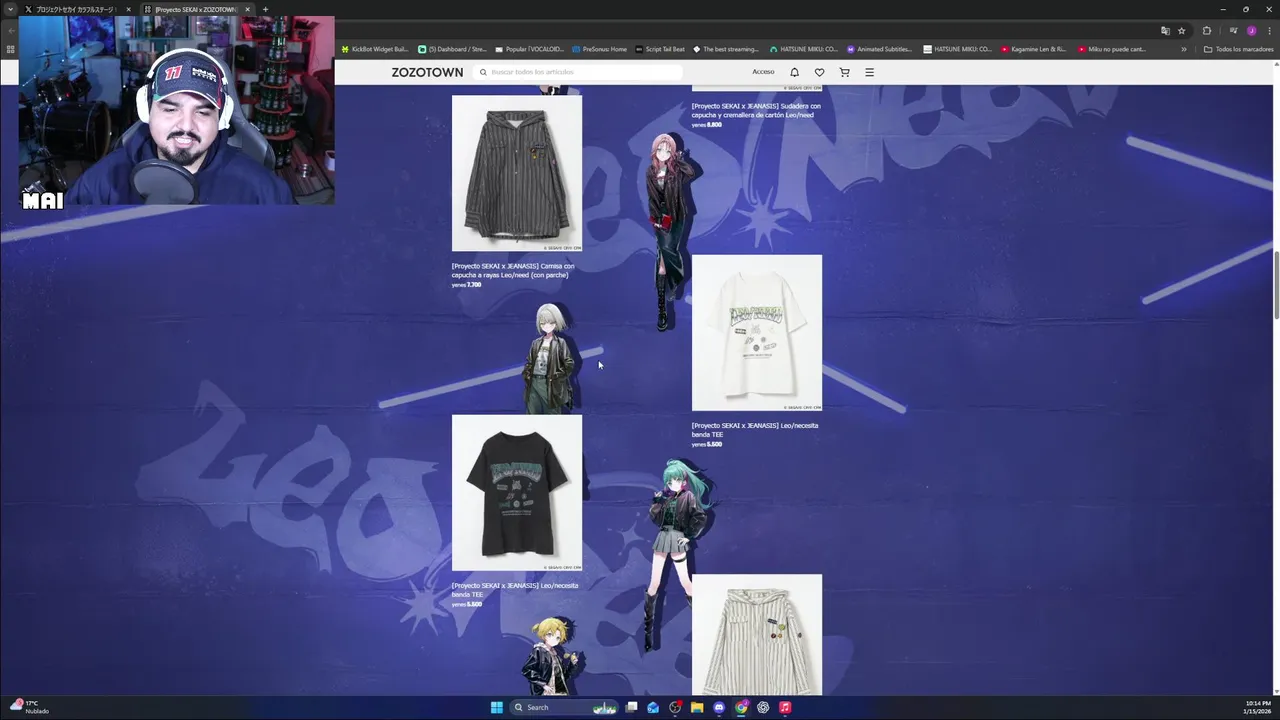Open ChatGPT from the taskbar
Image resolution: width=1280 pixels, height=720 pixels.
pos(763,707)
